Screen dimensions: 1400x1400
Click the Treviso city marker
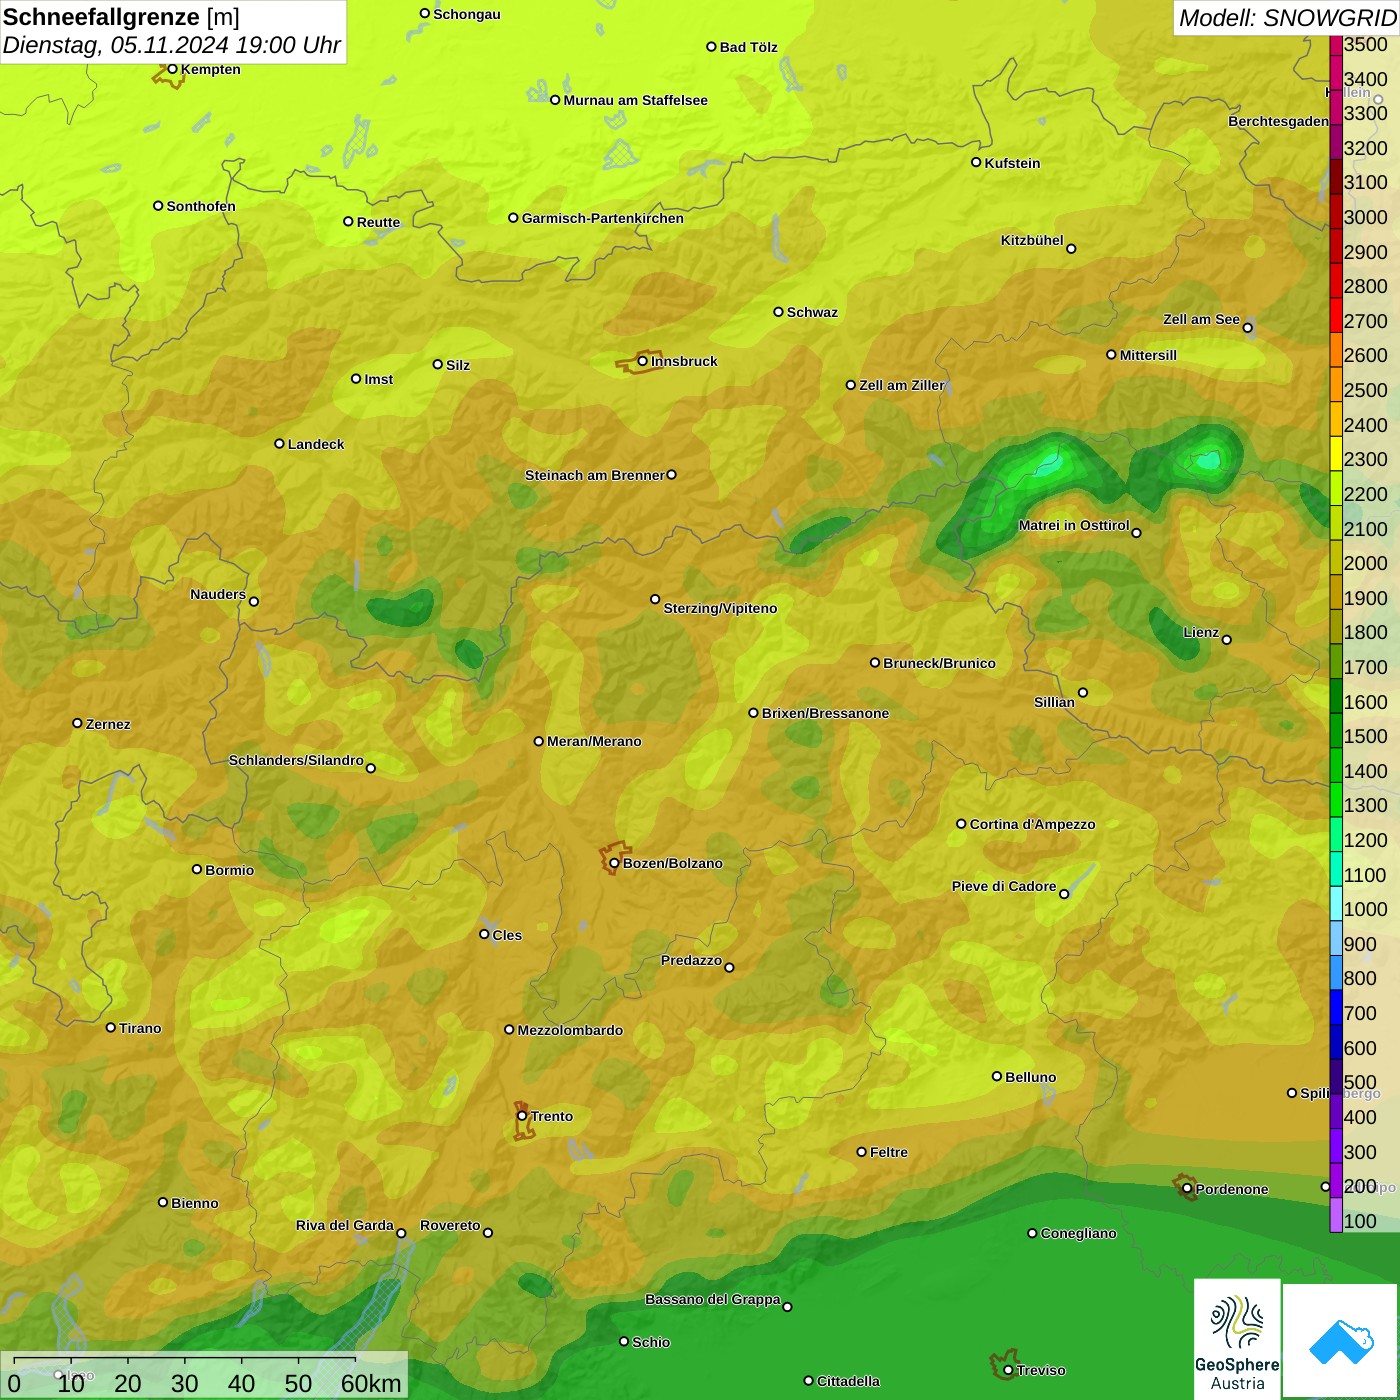[x=1008, y=1370]
